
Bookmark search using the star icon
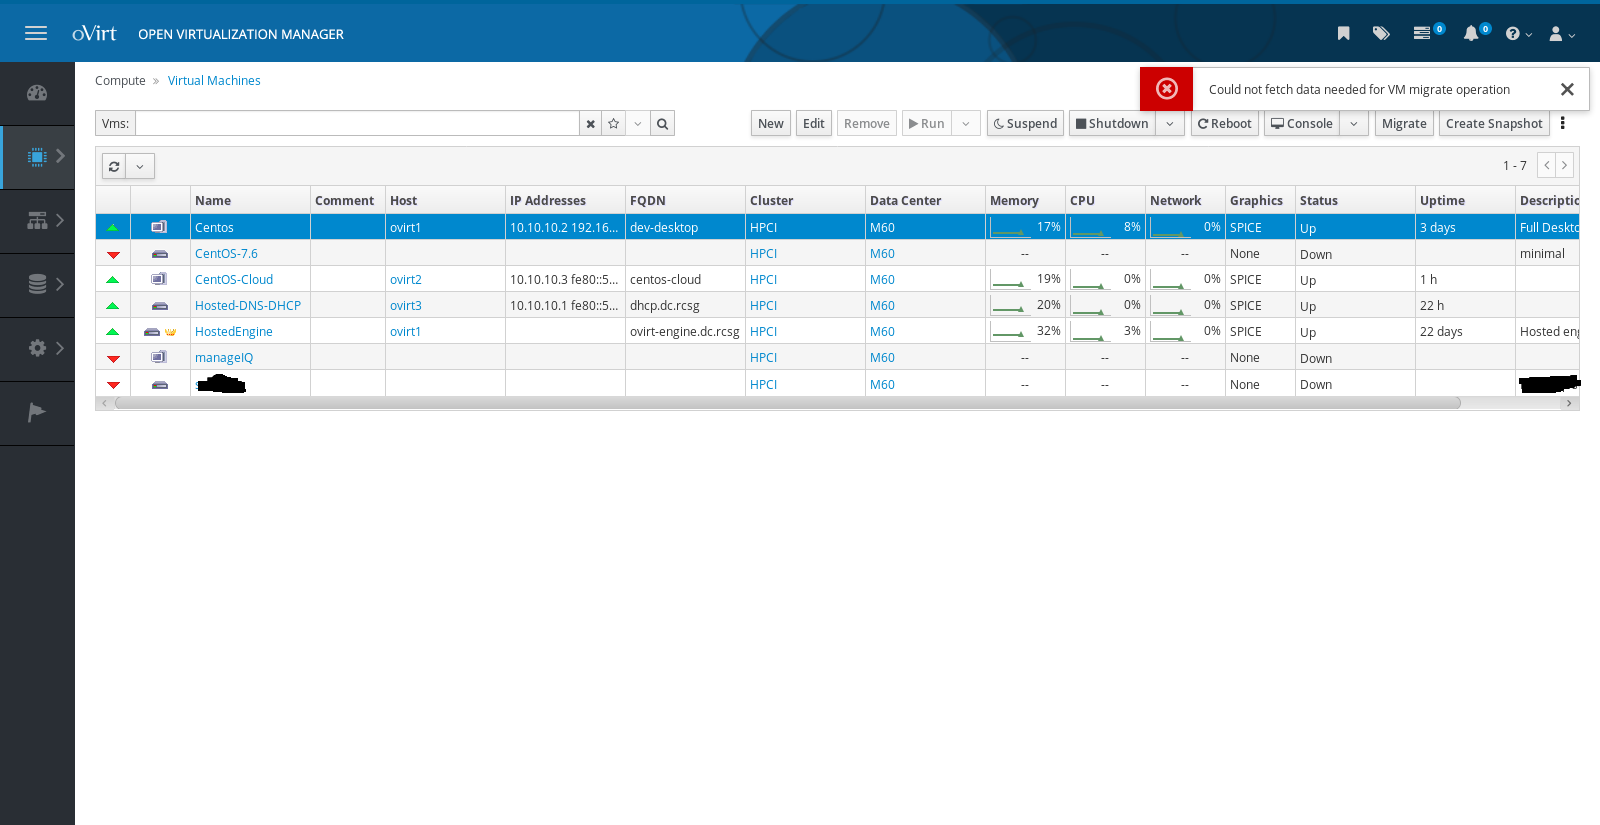click(614, 124)
